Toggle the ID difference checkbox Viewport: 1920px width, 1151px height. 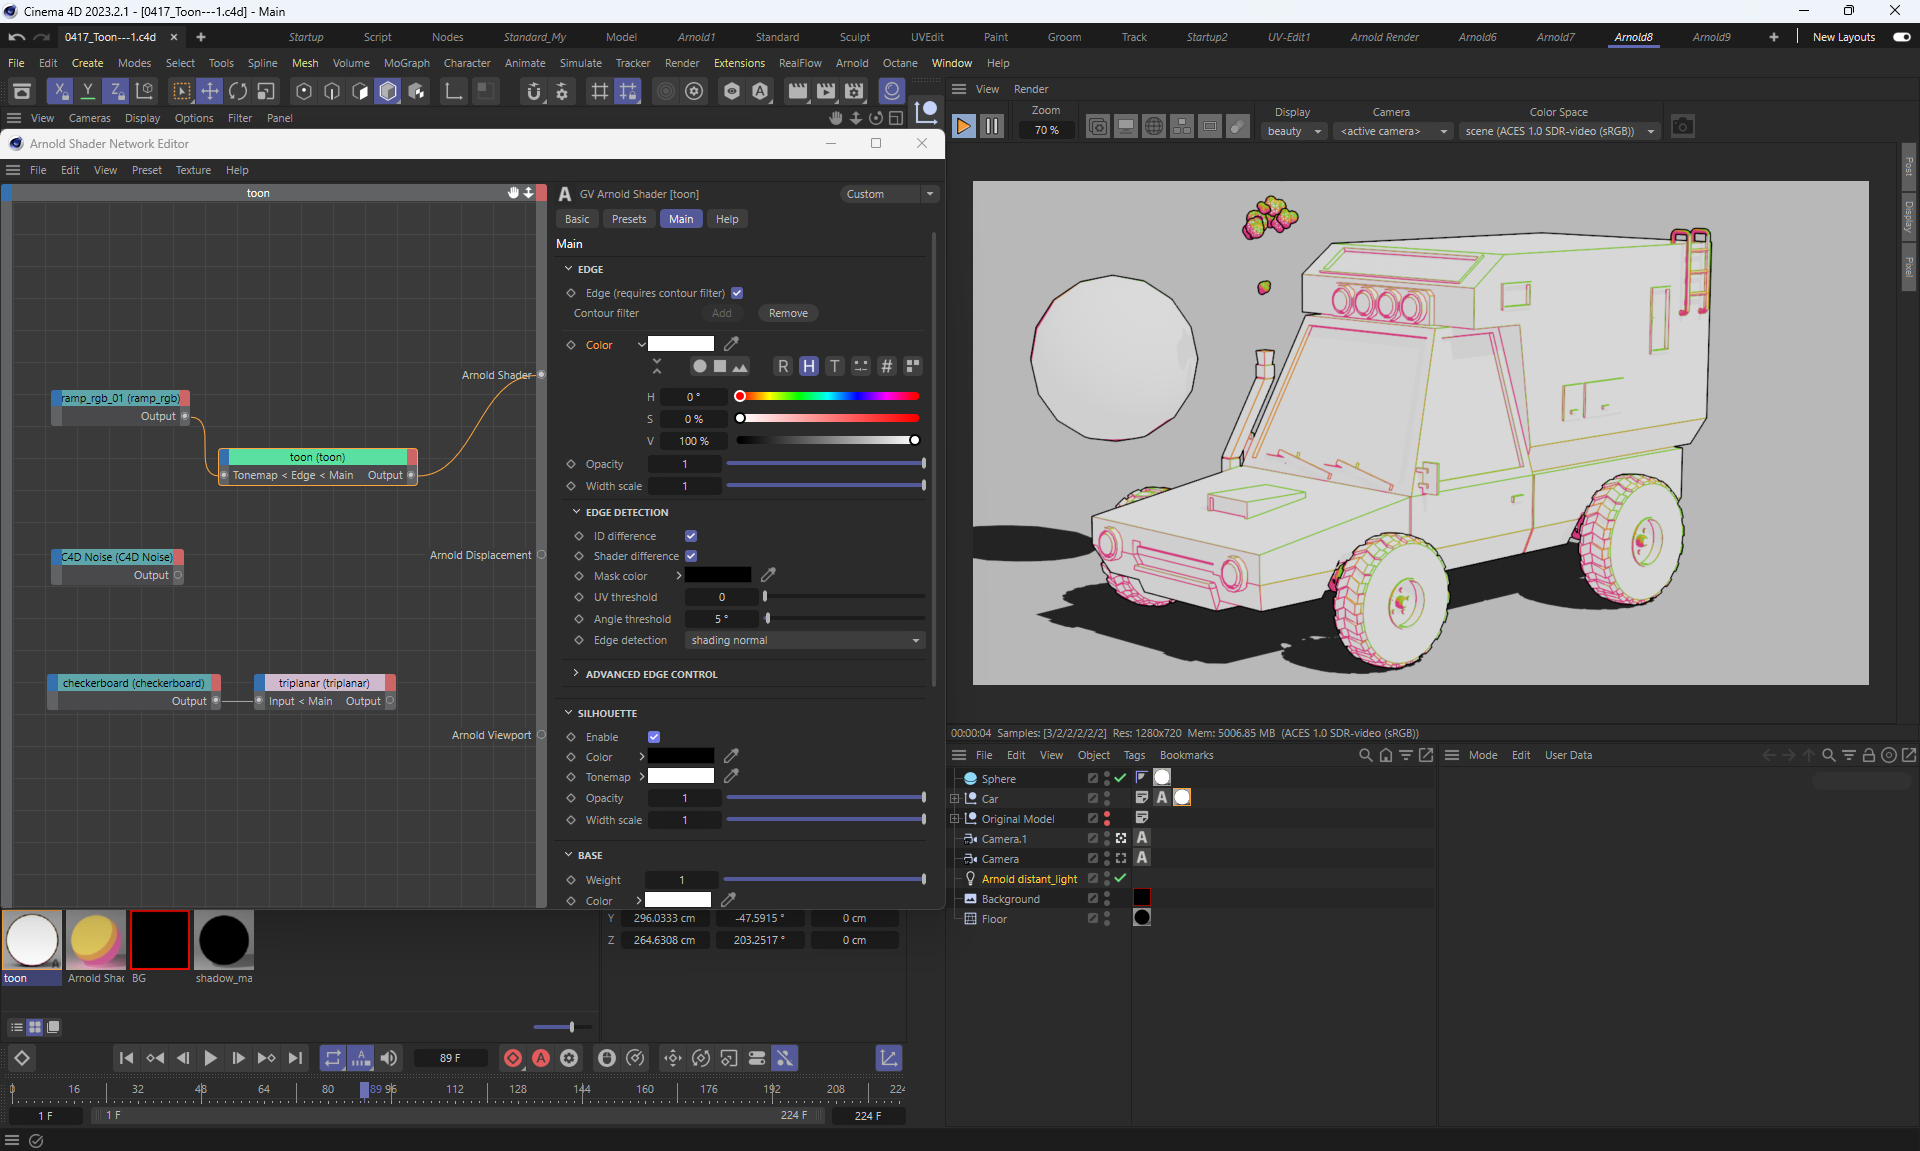pyautogui.click(x=691, y=536)
